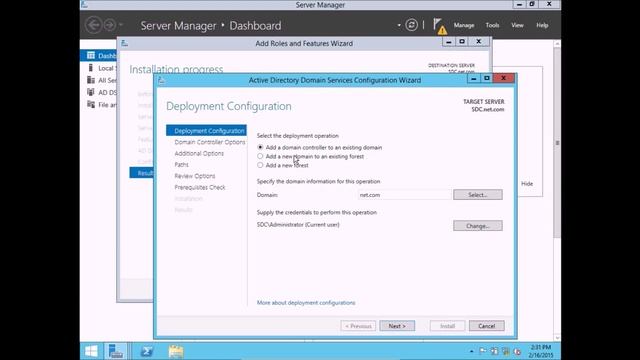The width and height of the screenshot is (640, 360).
Task: Go to Review Options step
Action: click(x=195, y=176)
